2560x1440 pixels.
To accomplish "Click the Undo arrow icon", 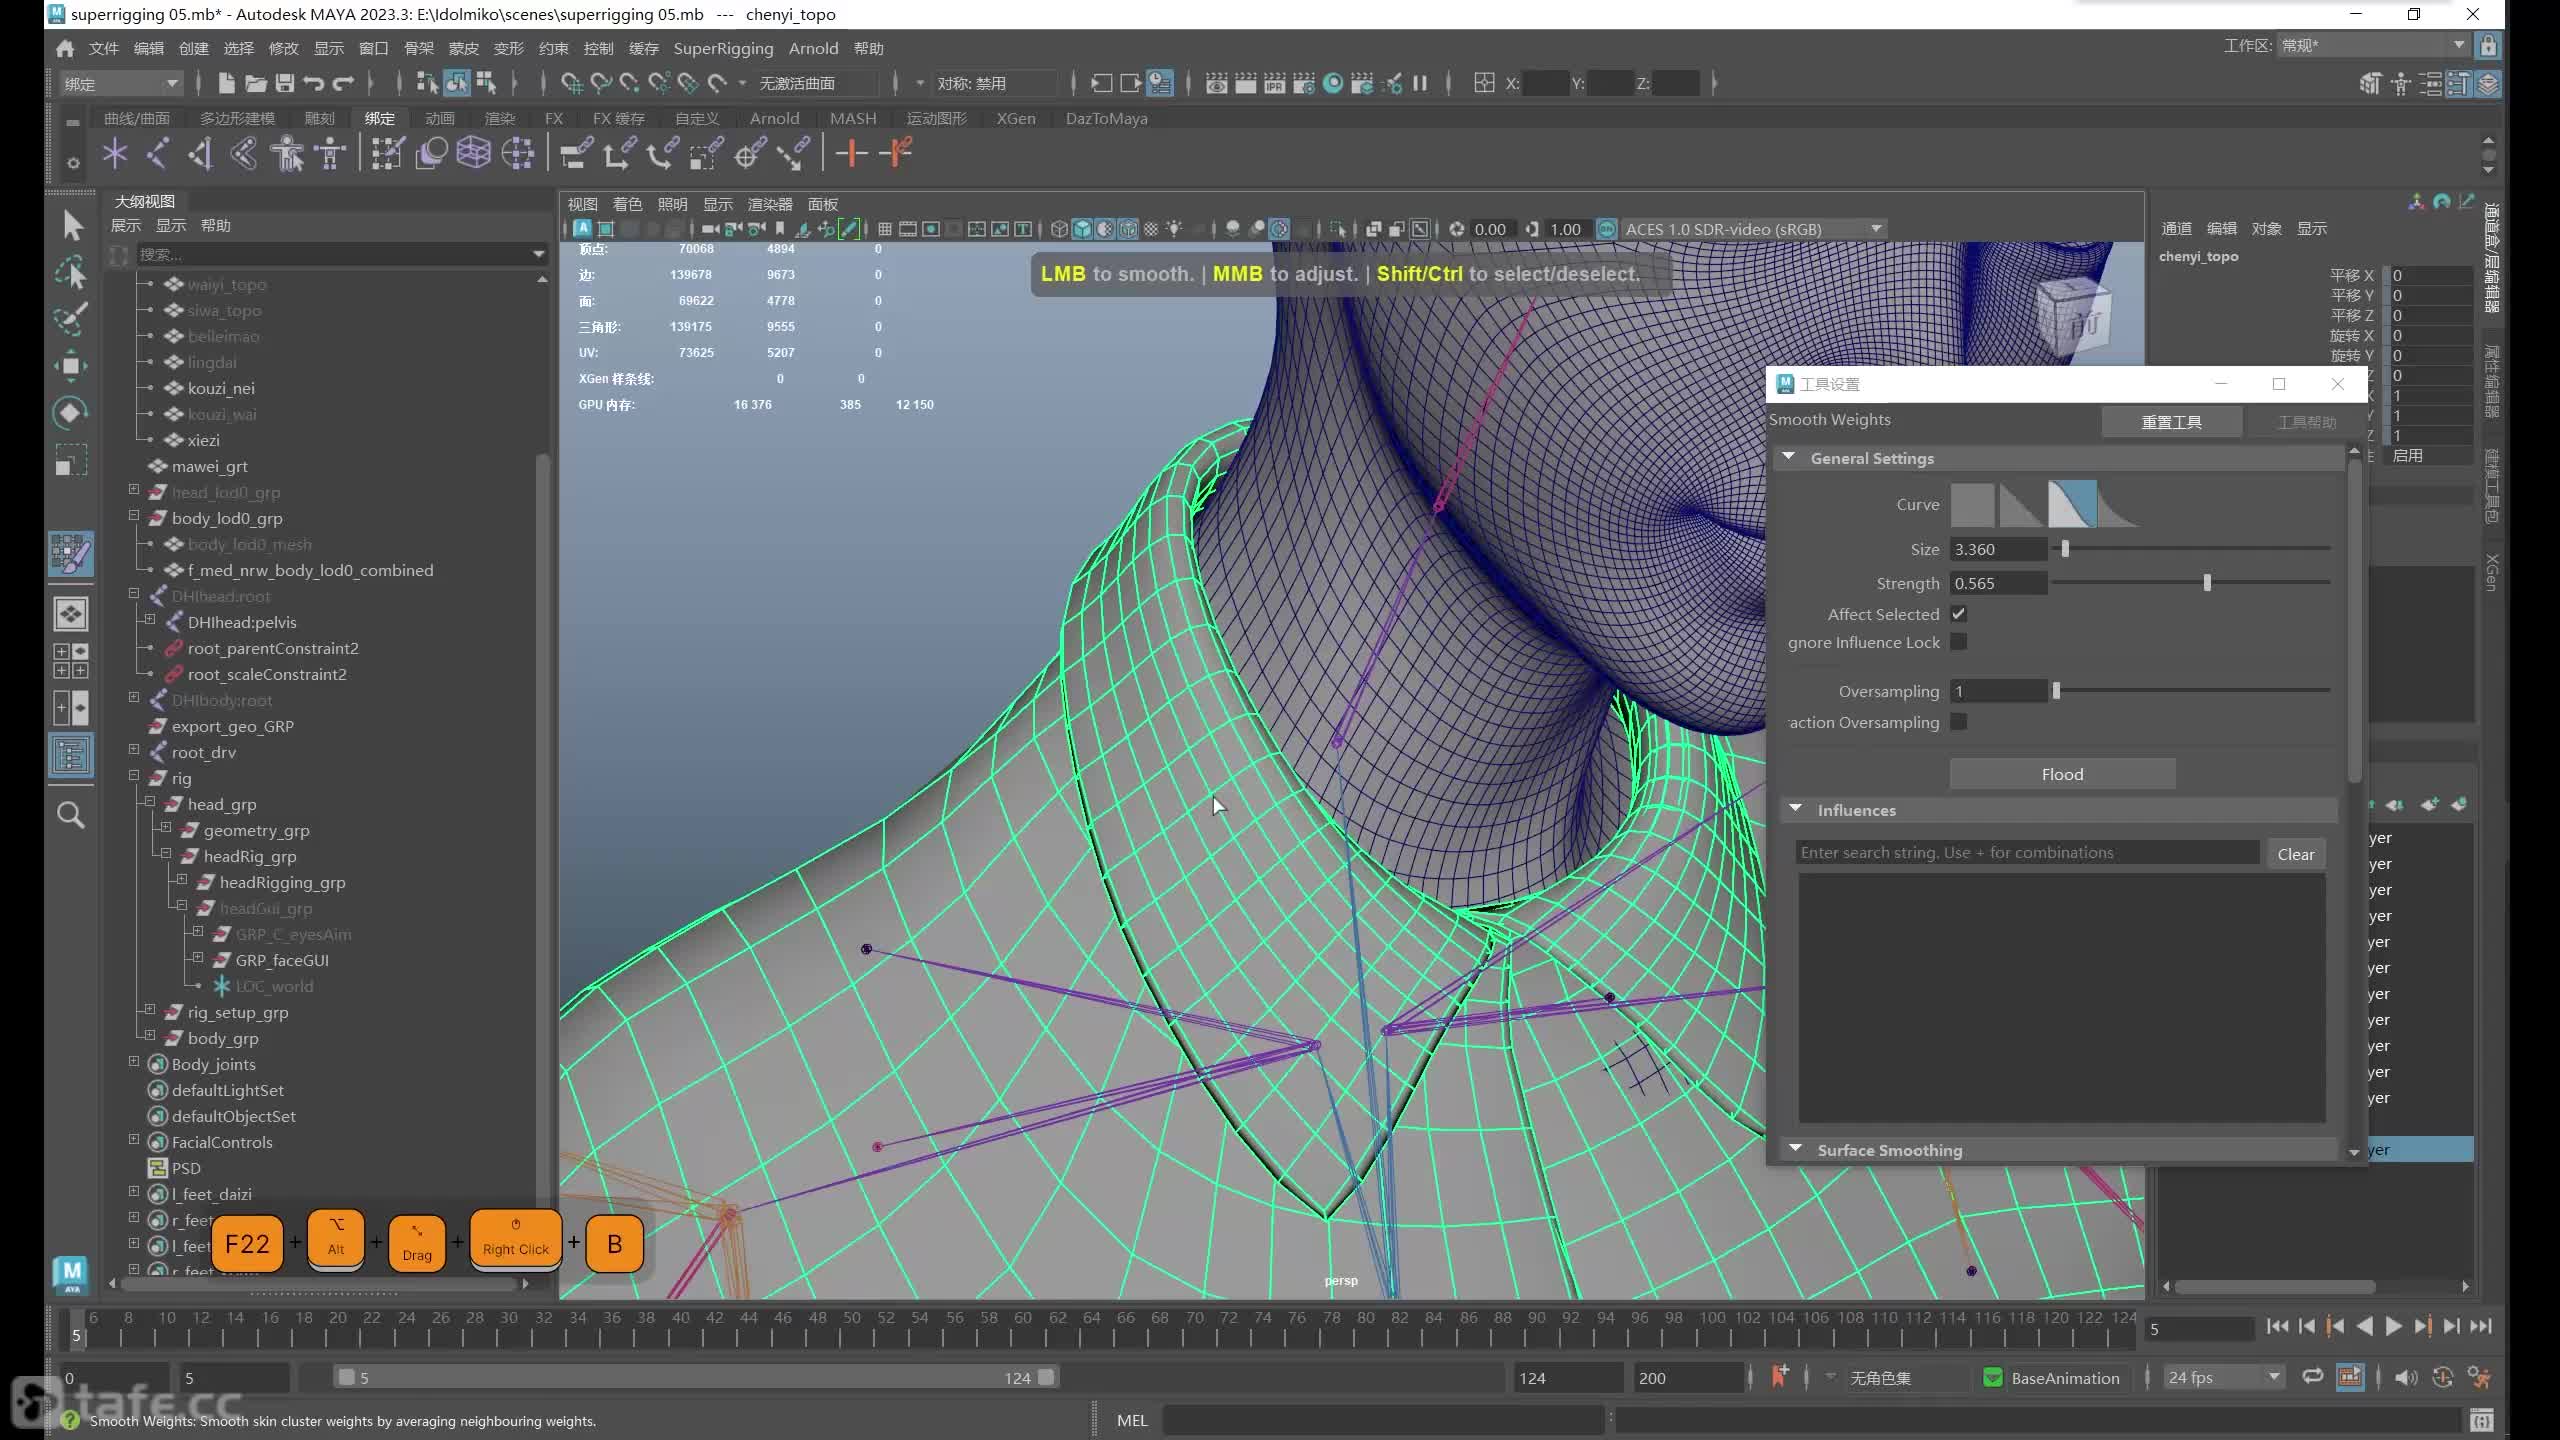I will [314, 83].
